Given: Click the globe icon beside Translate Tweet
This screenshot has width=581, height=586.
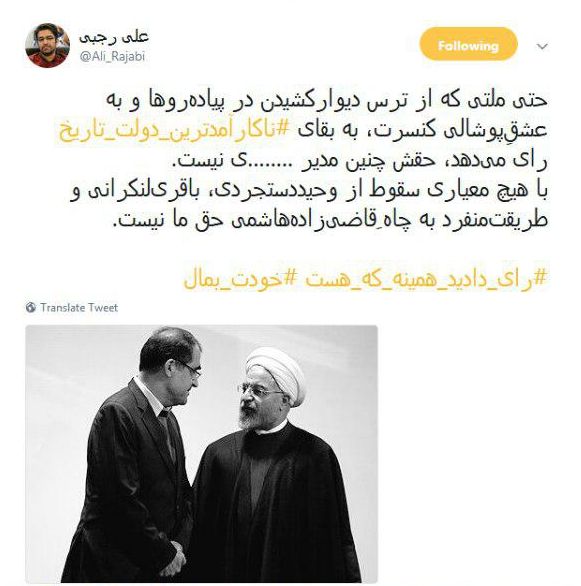Looking at the screenshot, I should (x=31, y=308).
